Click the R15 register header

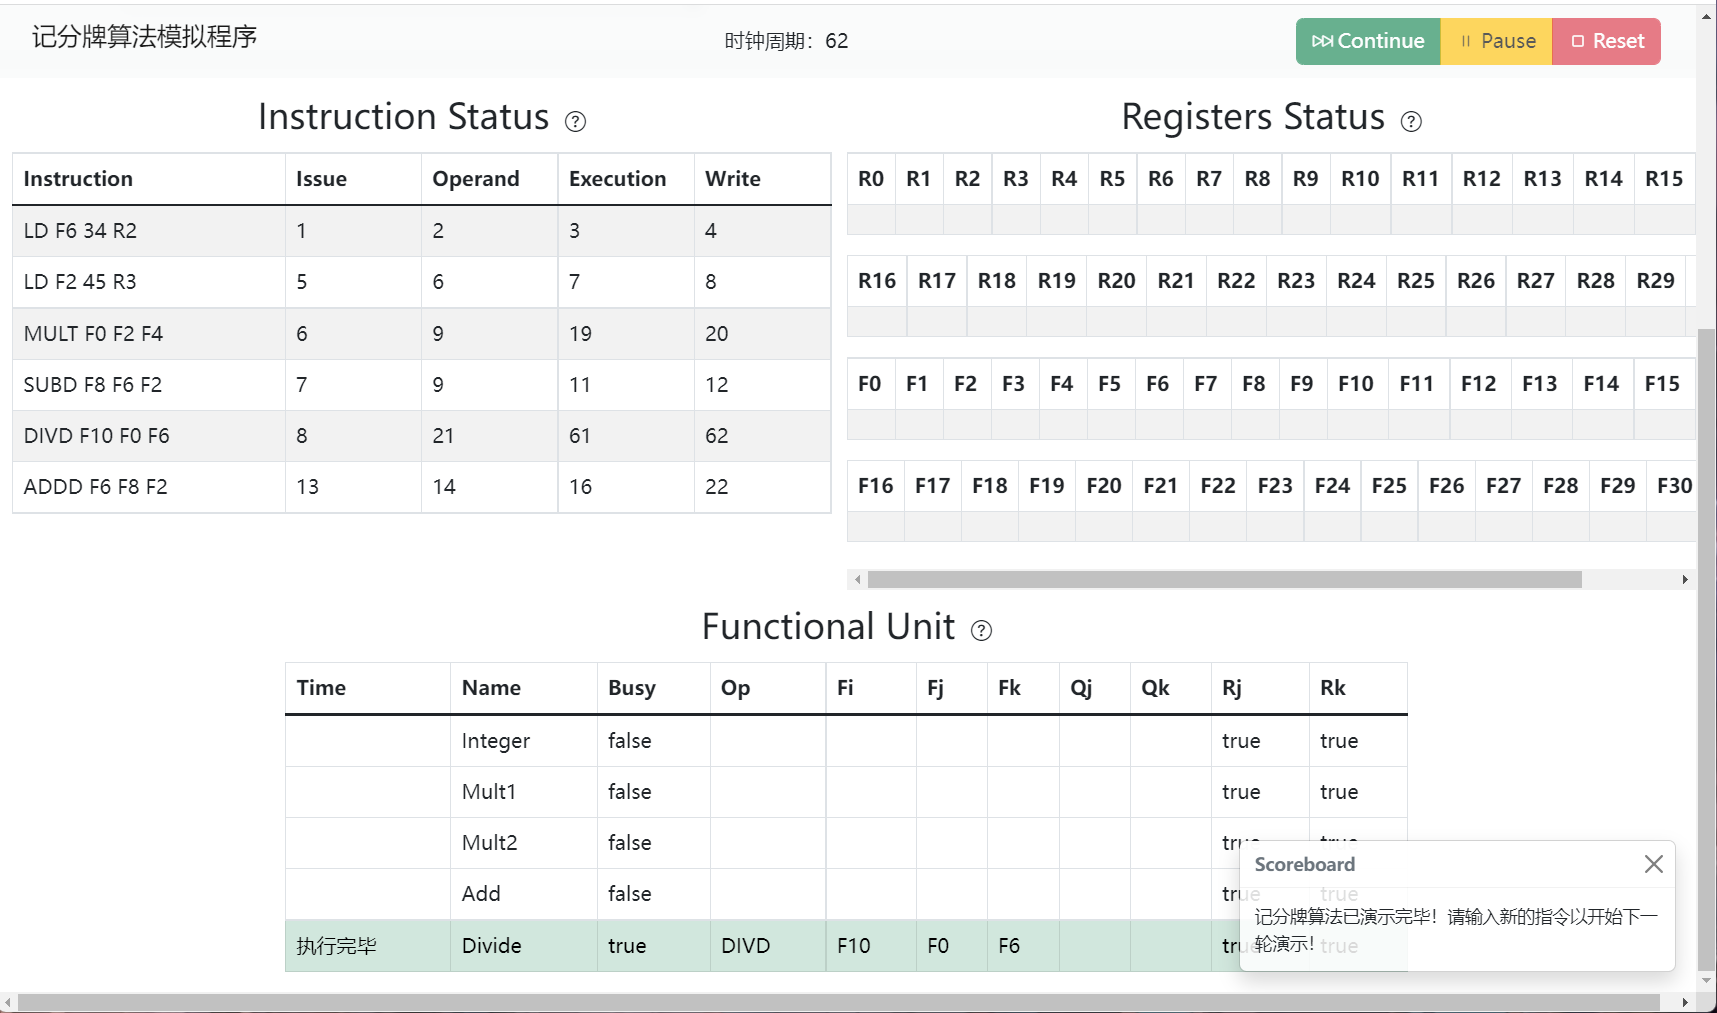pos(1664,179)
